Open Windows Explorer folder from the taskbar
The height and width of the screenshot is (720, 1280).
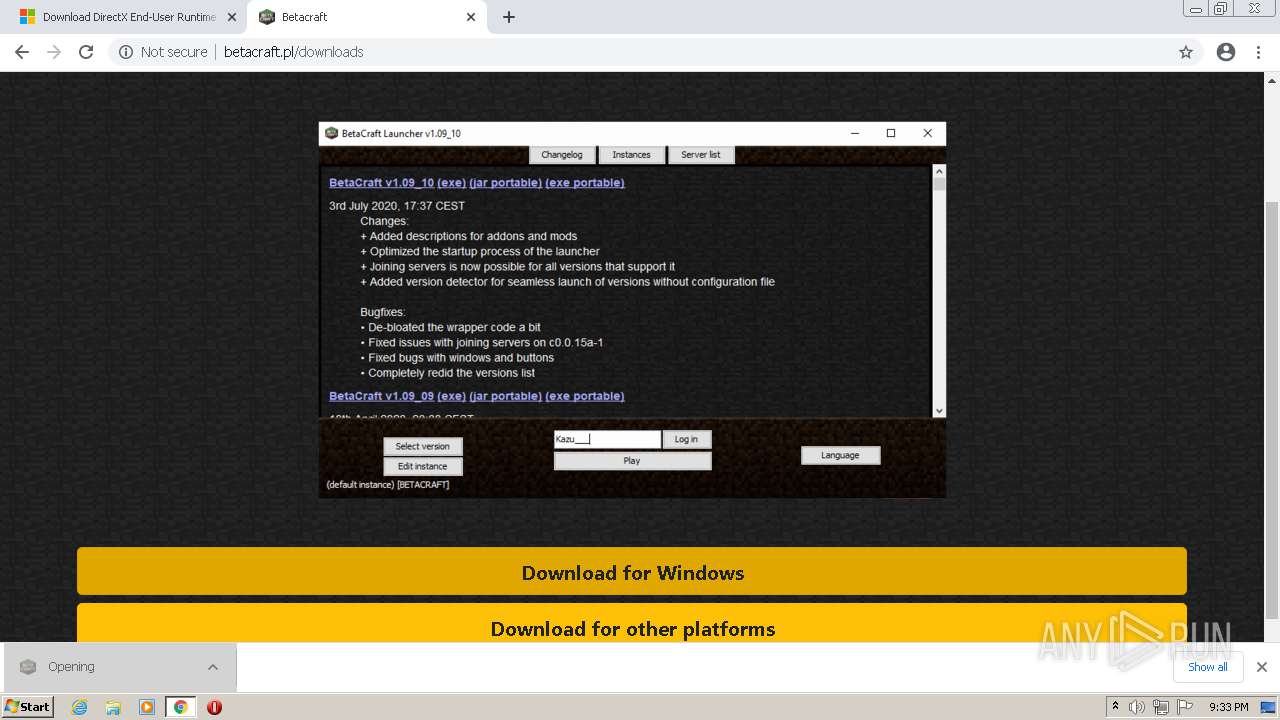(113, 707)
